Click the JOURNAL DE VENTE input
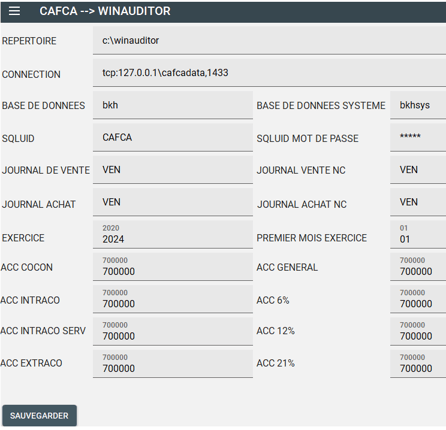 pos(173,170)
